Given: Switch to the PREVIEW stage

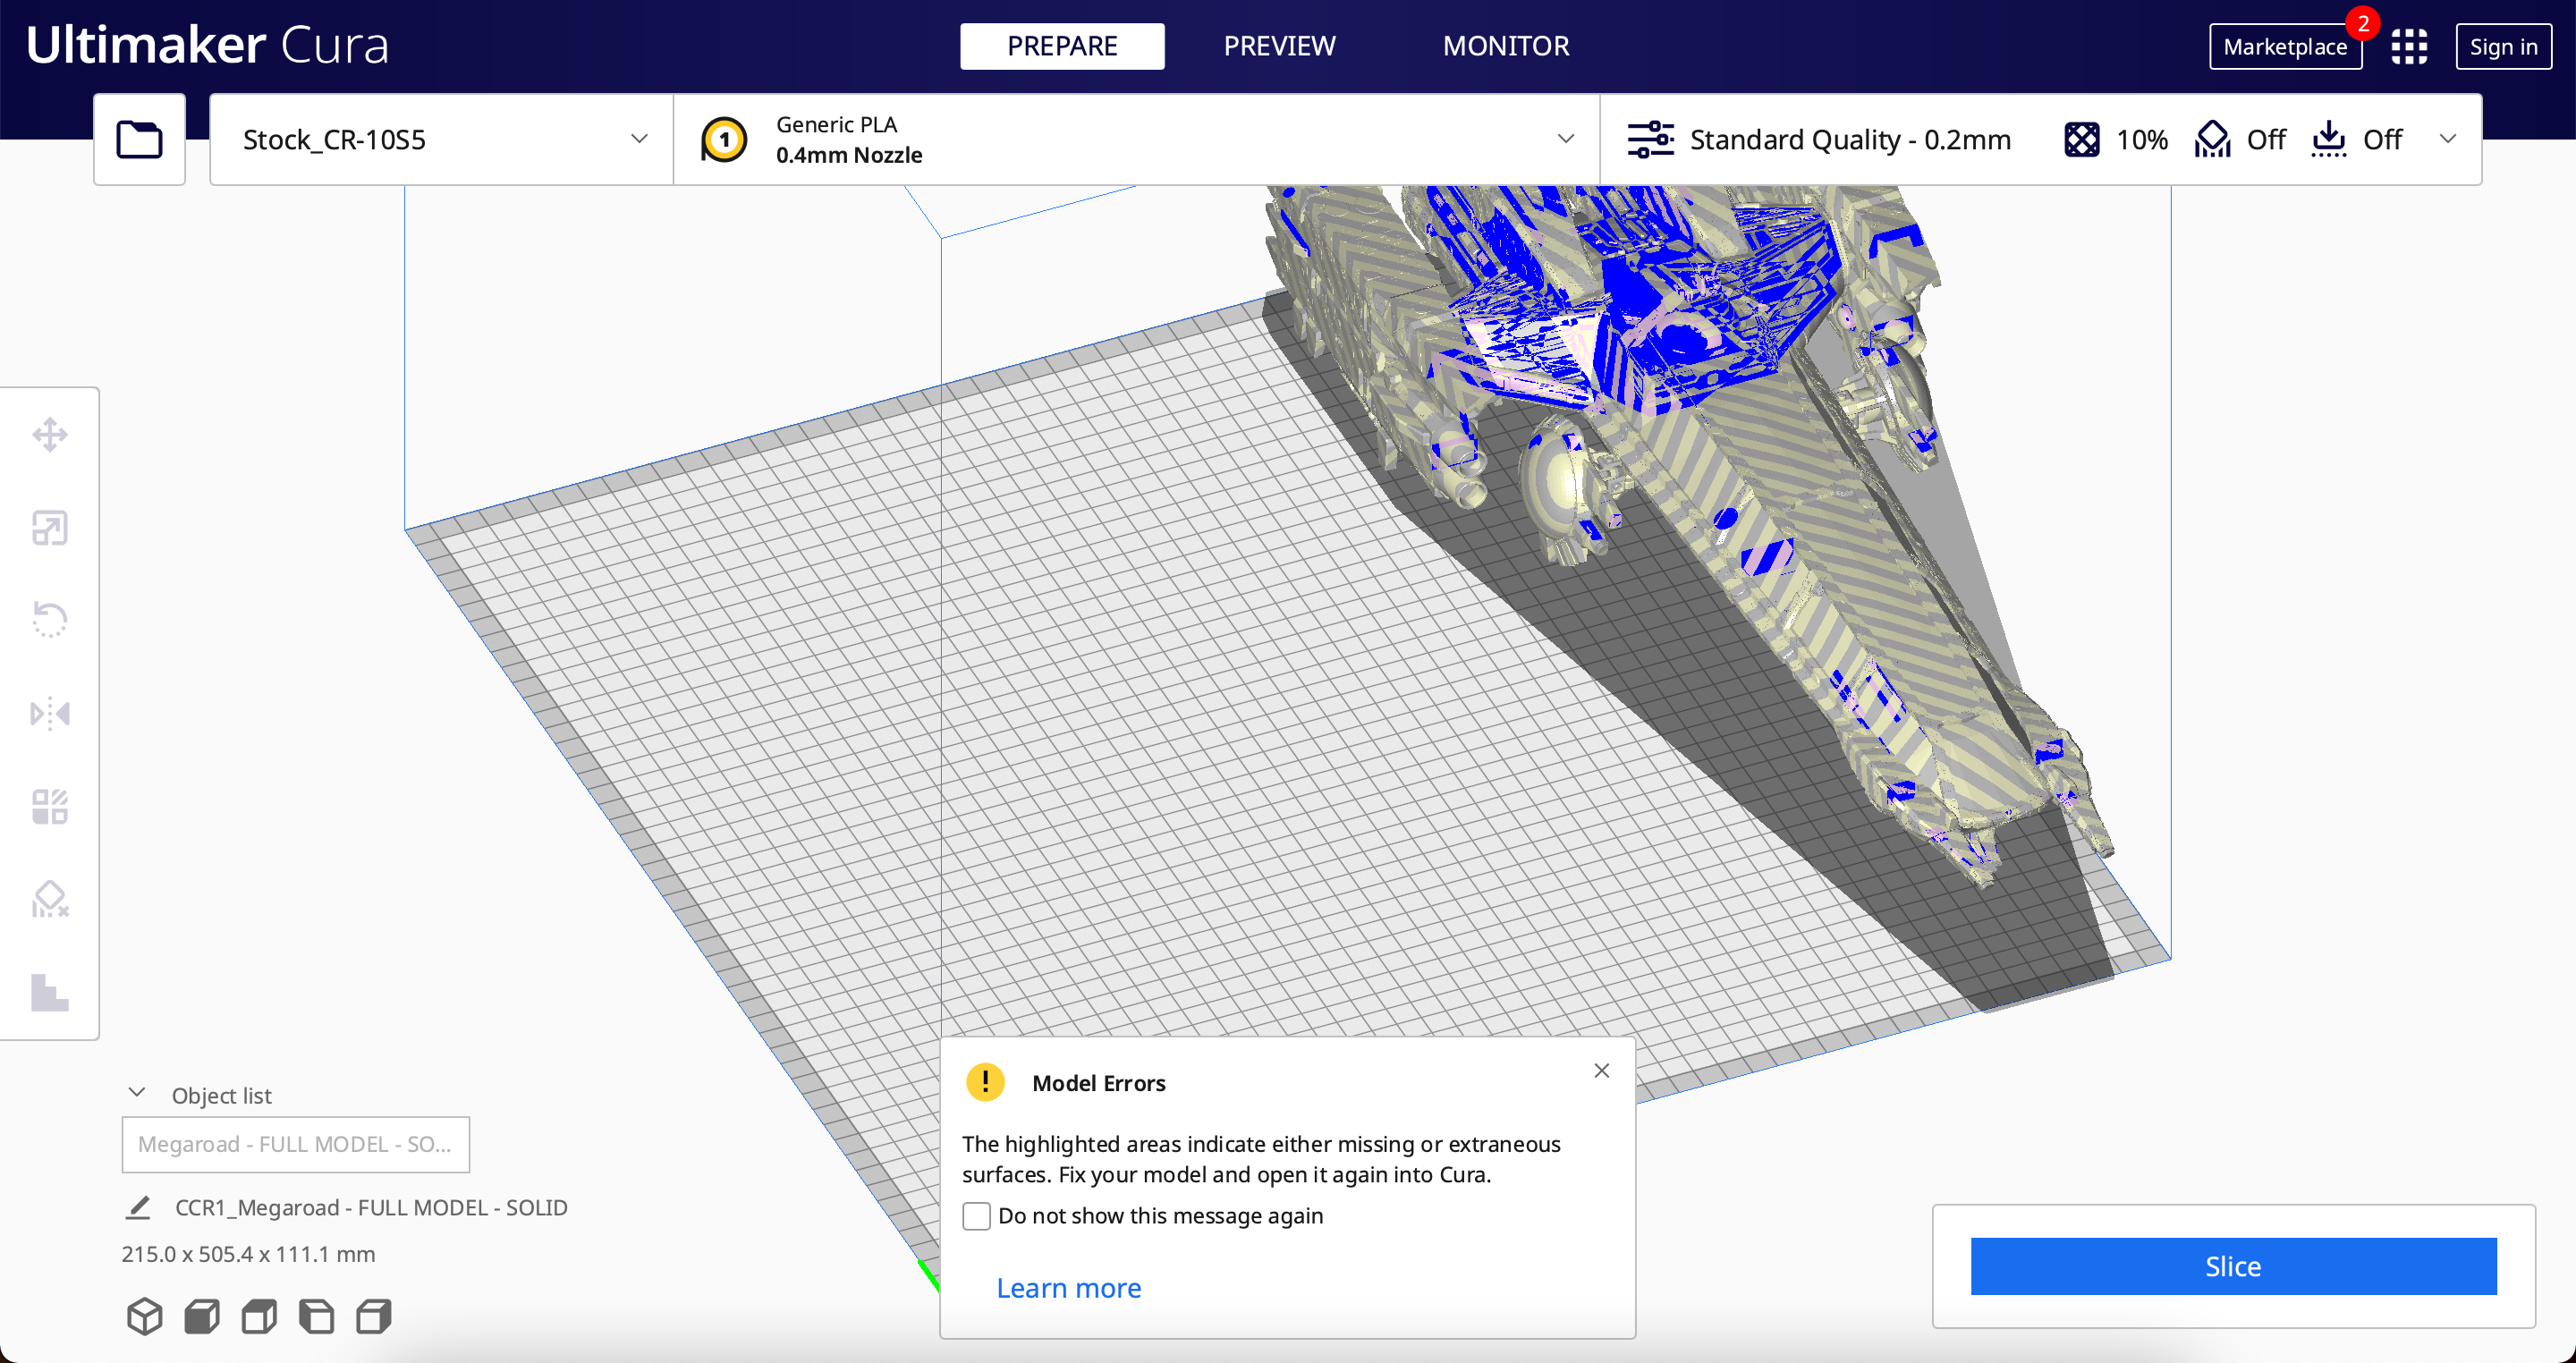Looking at the screenshot, I should [x=1279, y=46].
